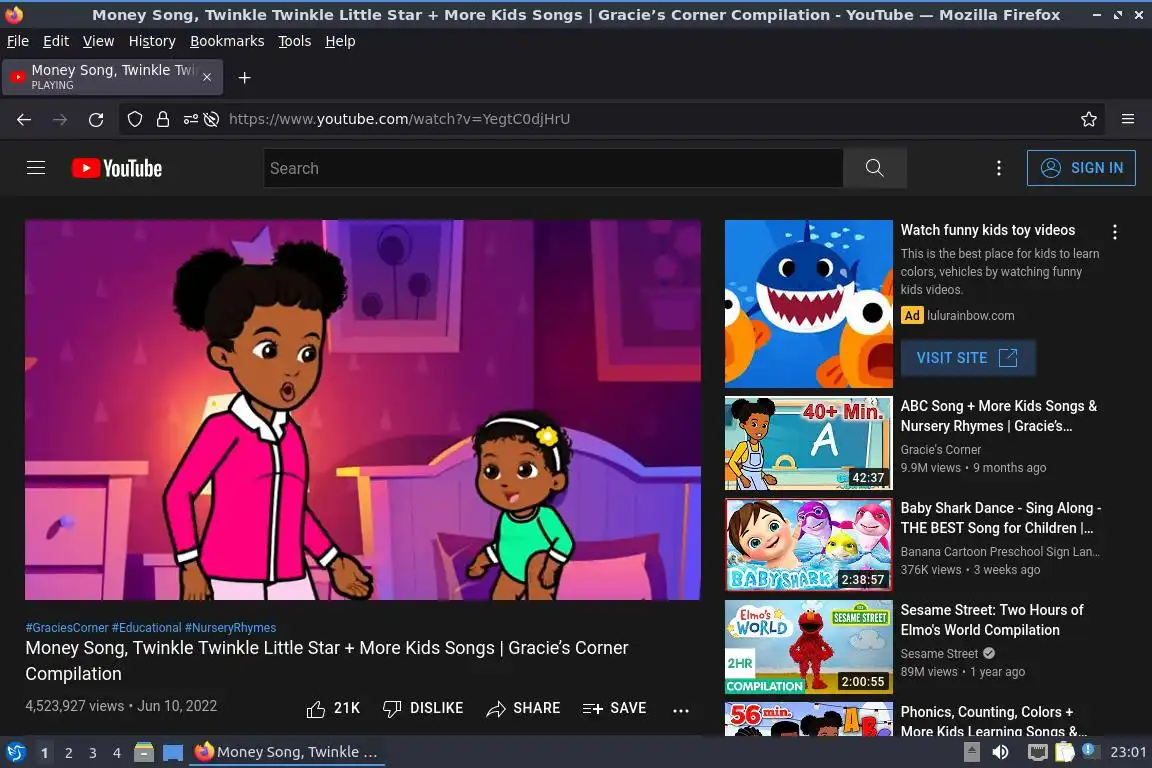The height and width of the screenshot is (768, 1152).
Task: Click the VISIT SITE ad button
Action: click(x=968, y=358)
